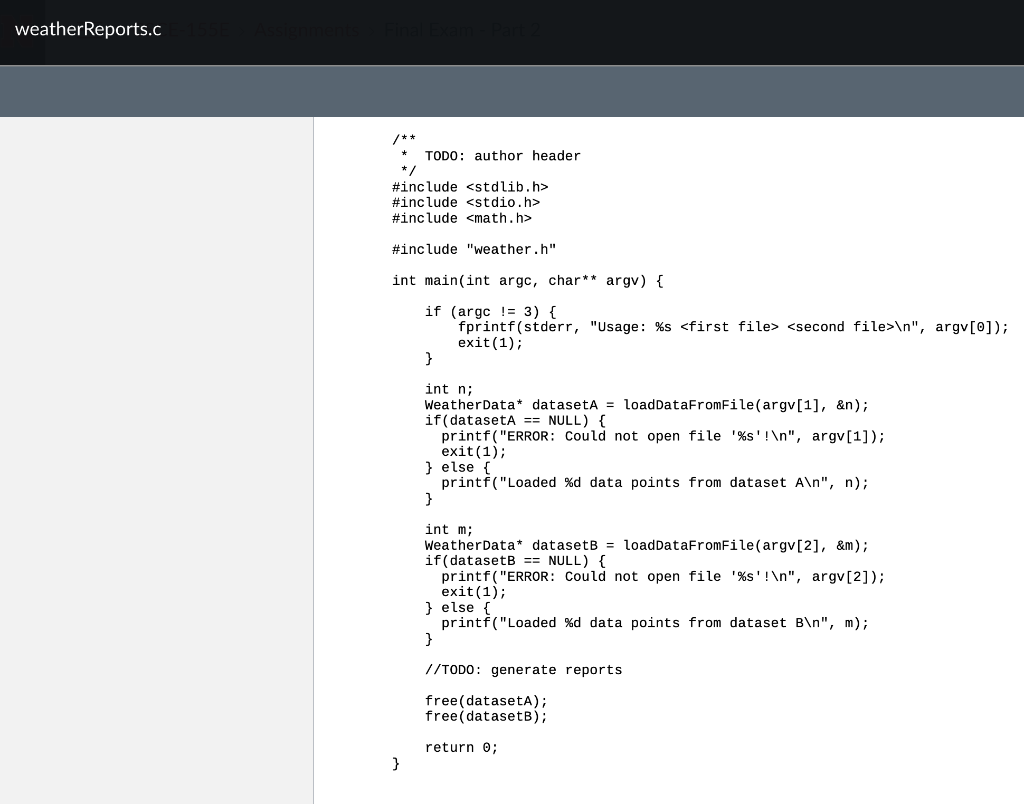Image resolution: width=1024 pixels, height=804 pixels.
Task: Click the free(datasetA) statement
Action: [x=486, y=701]
